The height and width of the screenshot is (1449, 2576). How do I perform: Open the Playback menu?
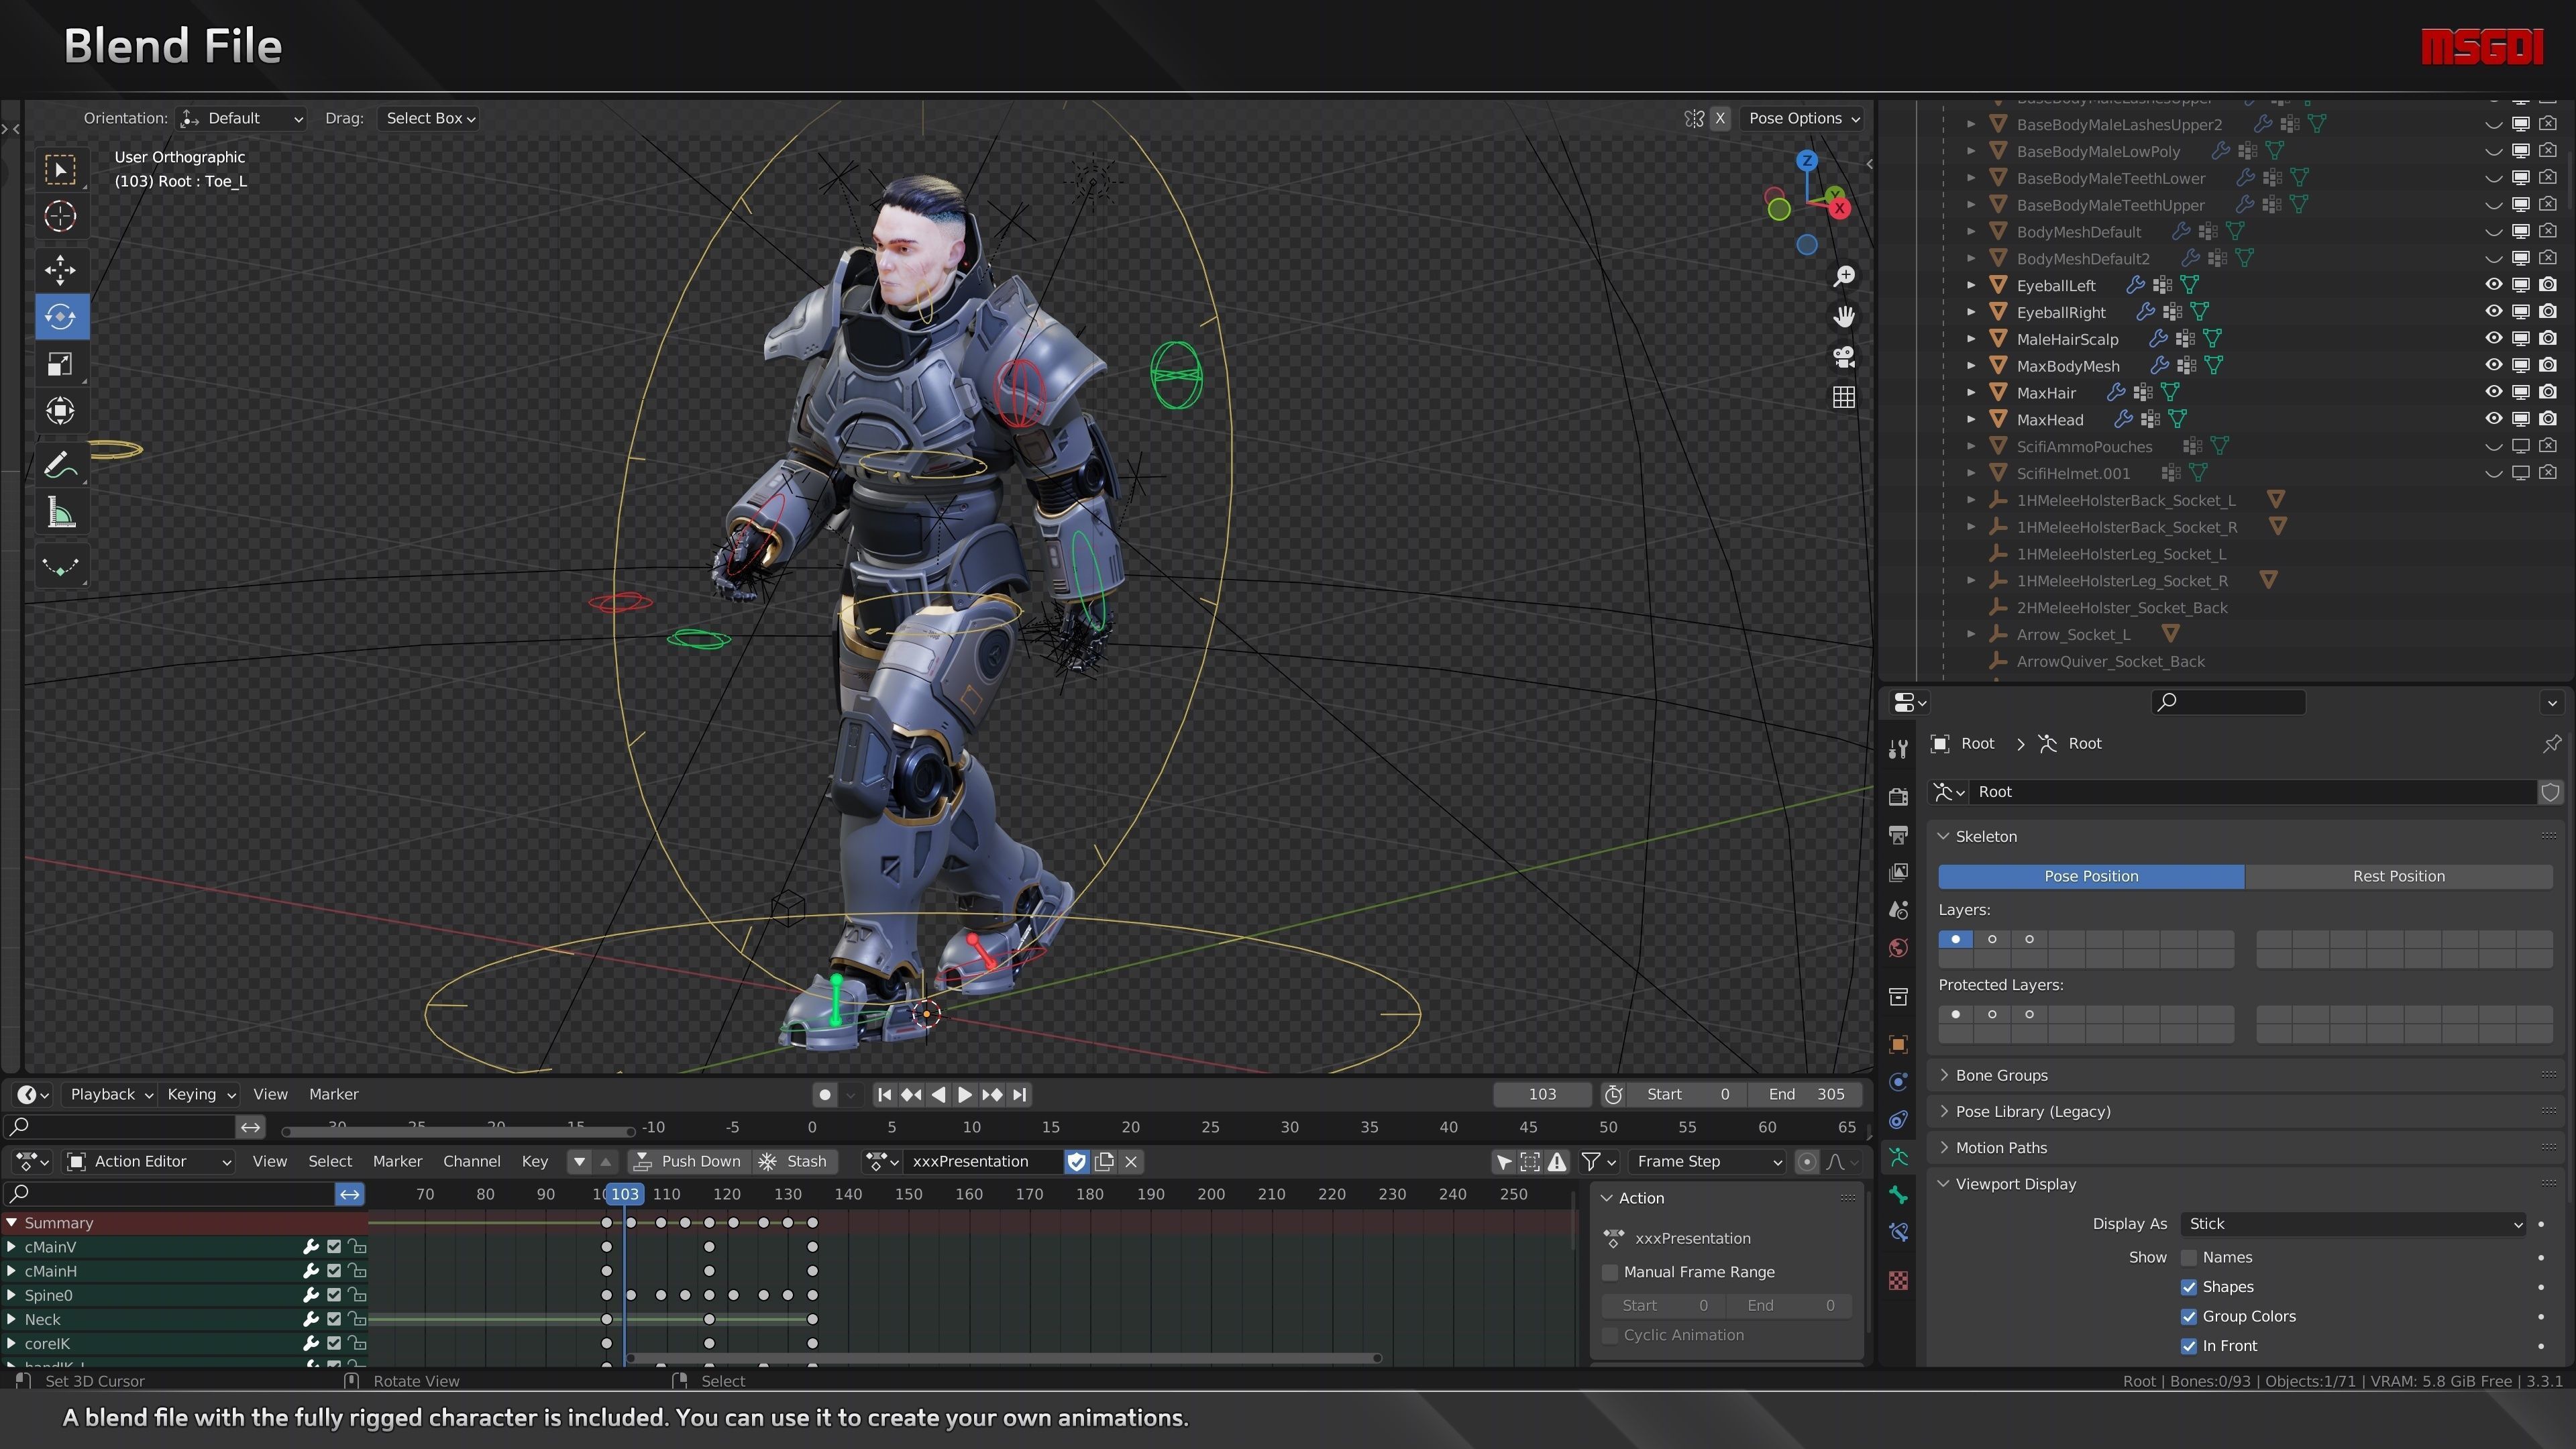[x=110, y=1095]
